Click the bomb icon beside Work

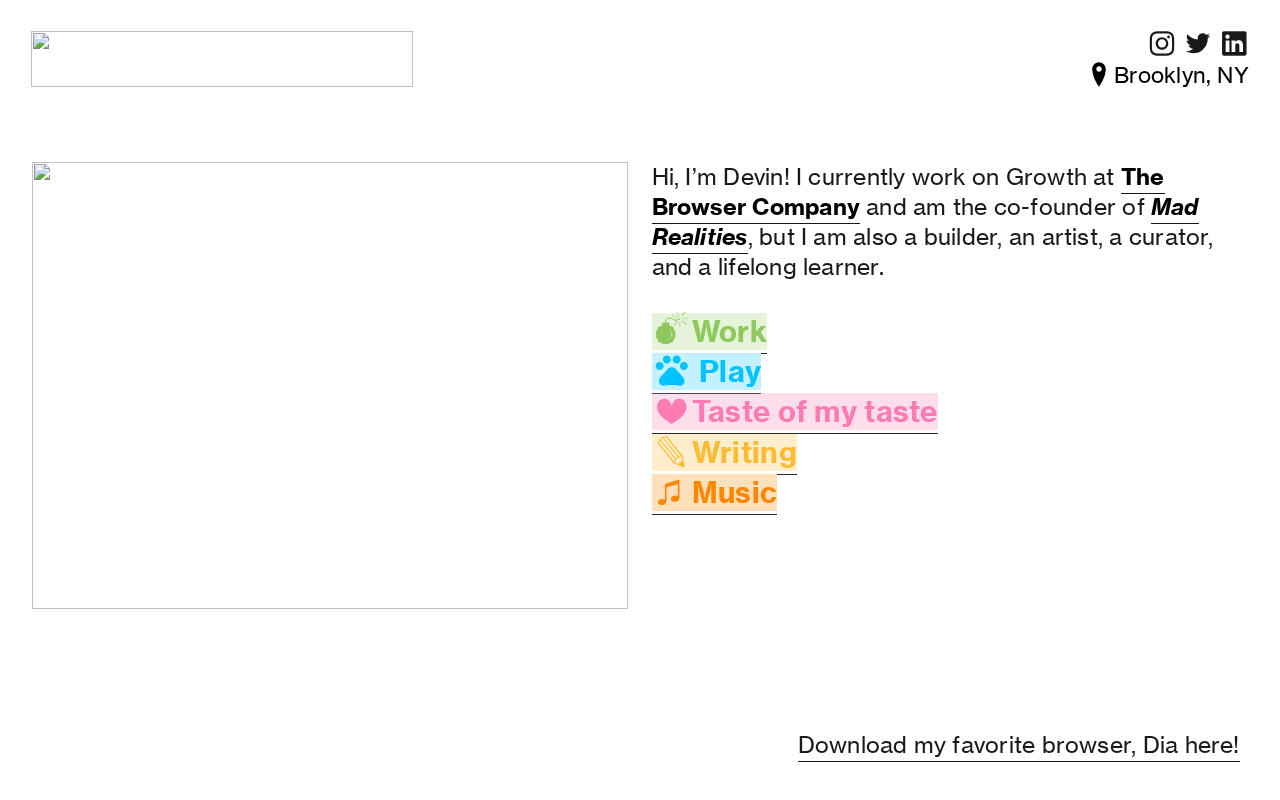tap(669, 330)
